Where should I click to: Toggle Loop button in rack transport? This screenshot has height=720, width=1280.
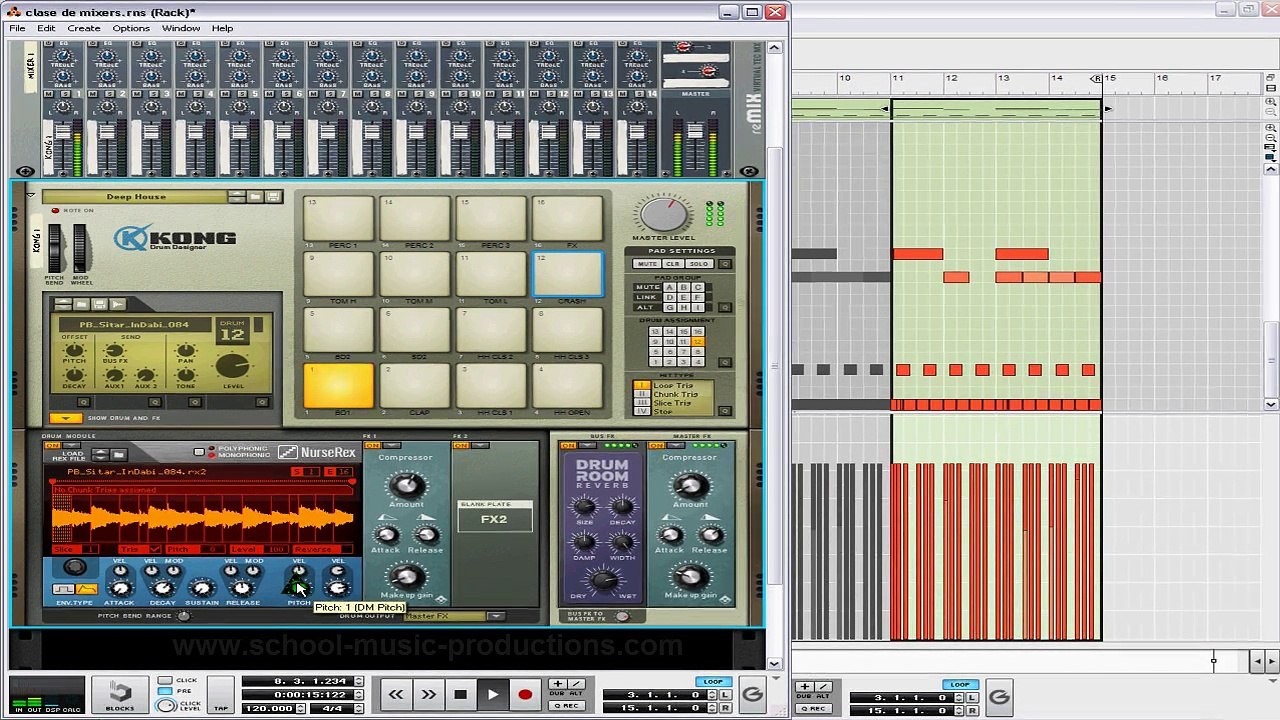(713, 682)
